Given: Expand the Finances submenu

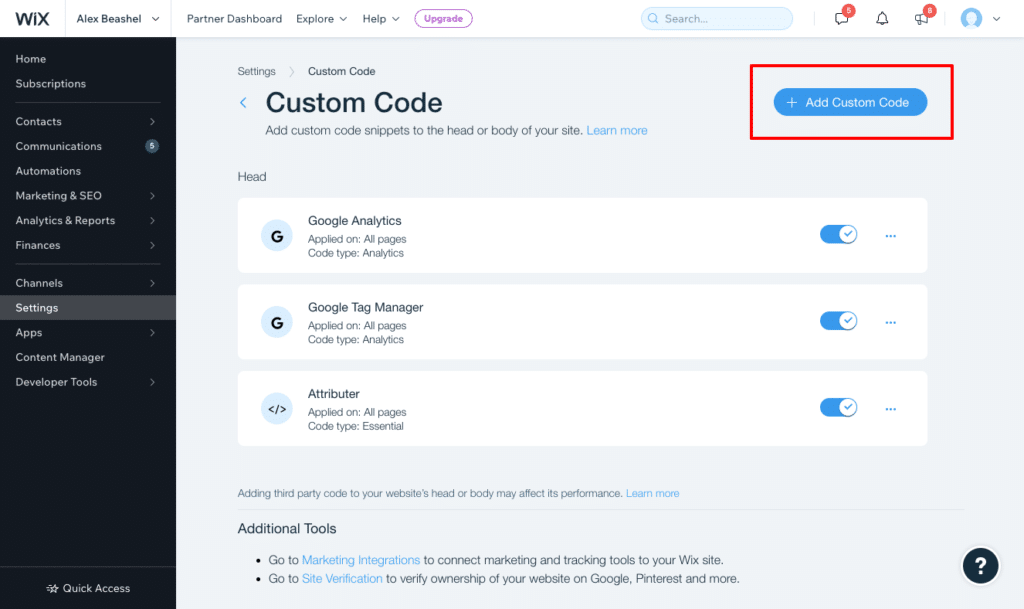Looking at the screenshot, I should 152,245.
